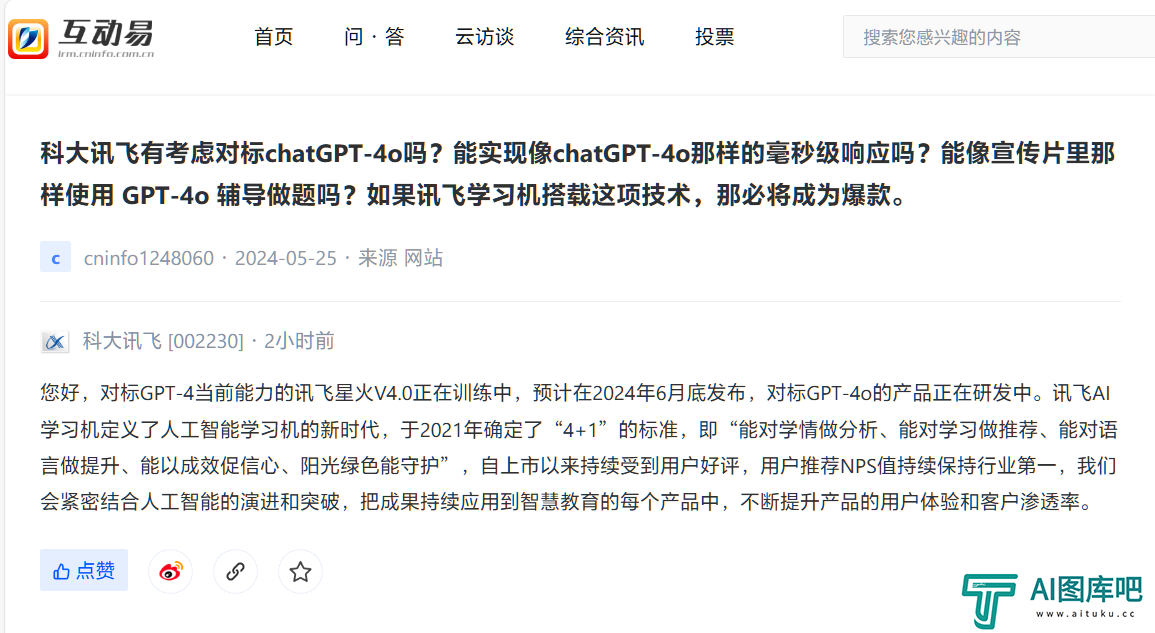Go to 云访谈 page
The height and width of the screenshot is (633, 1155).
(x=484, y=37)
